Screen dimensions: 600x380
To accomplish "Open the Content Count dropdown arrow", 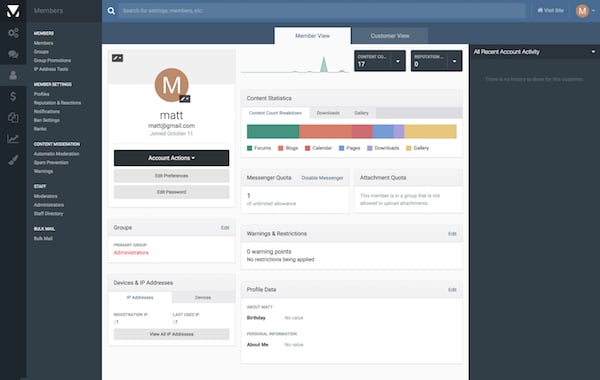I will (x=398, y=61).
